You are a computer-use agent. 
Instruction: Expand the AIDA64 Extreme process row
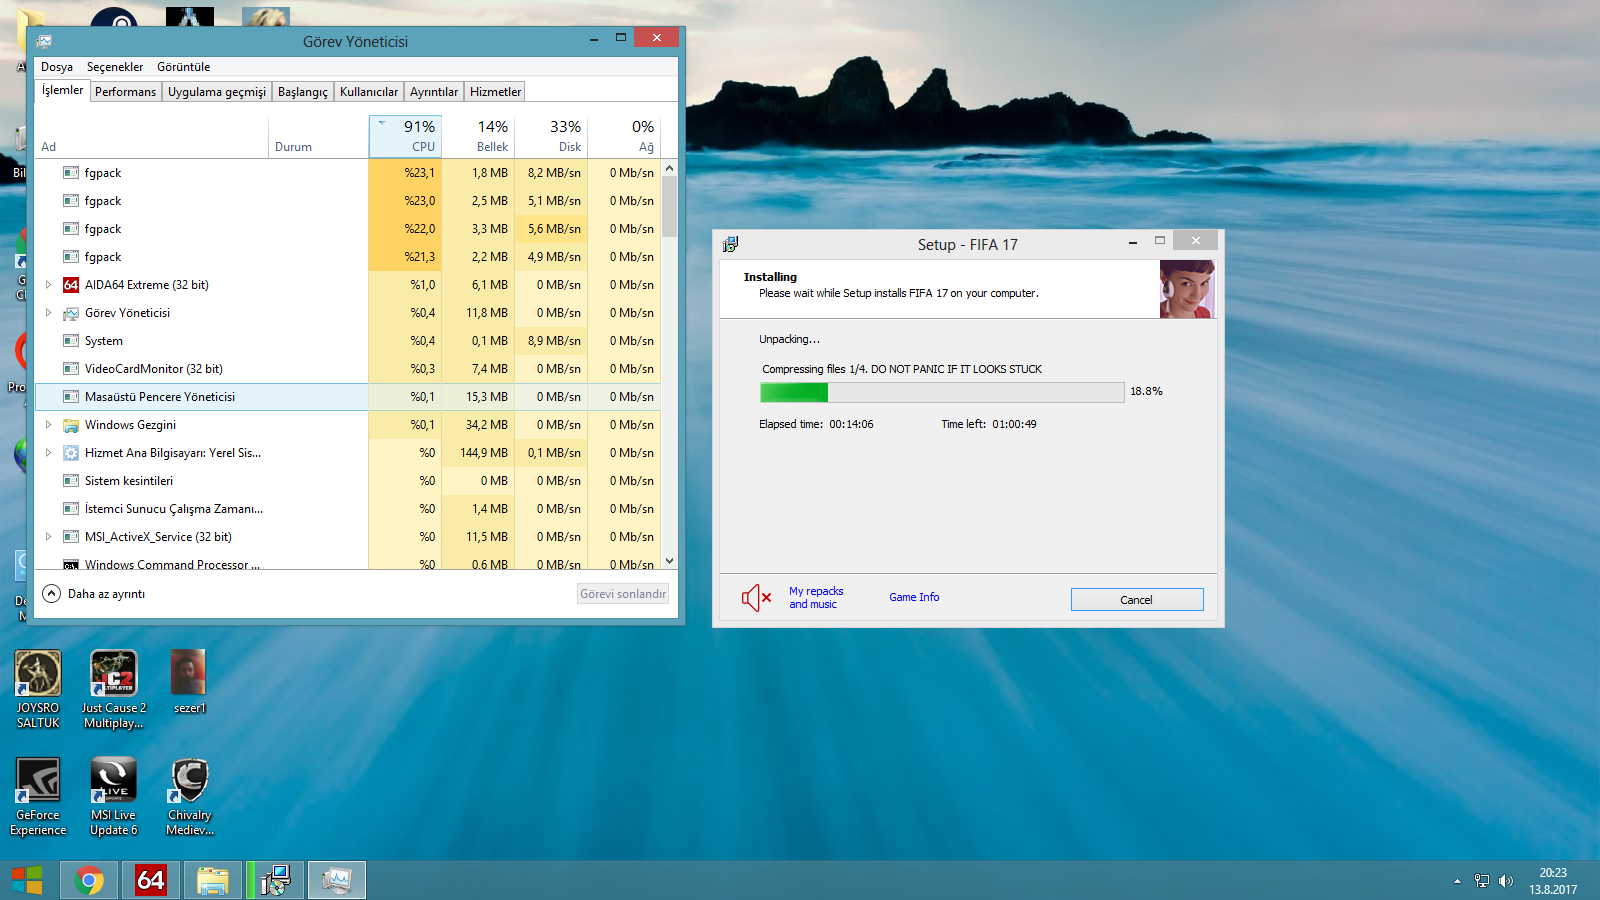(48, 285)
